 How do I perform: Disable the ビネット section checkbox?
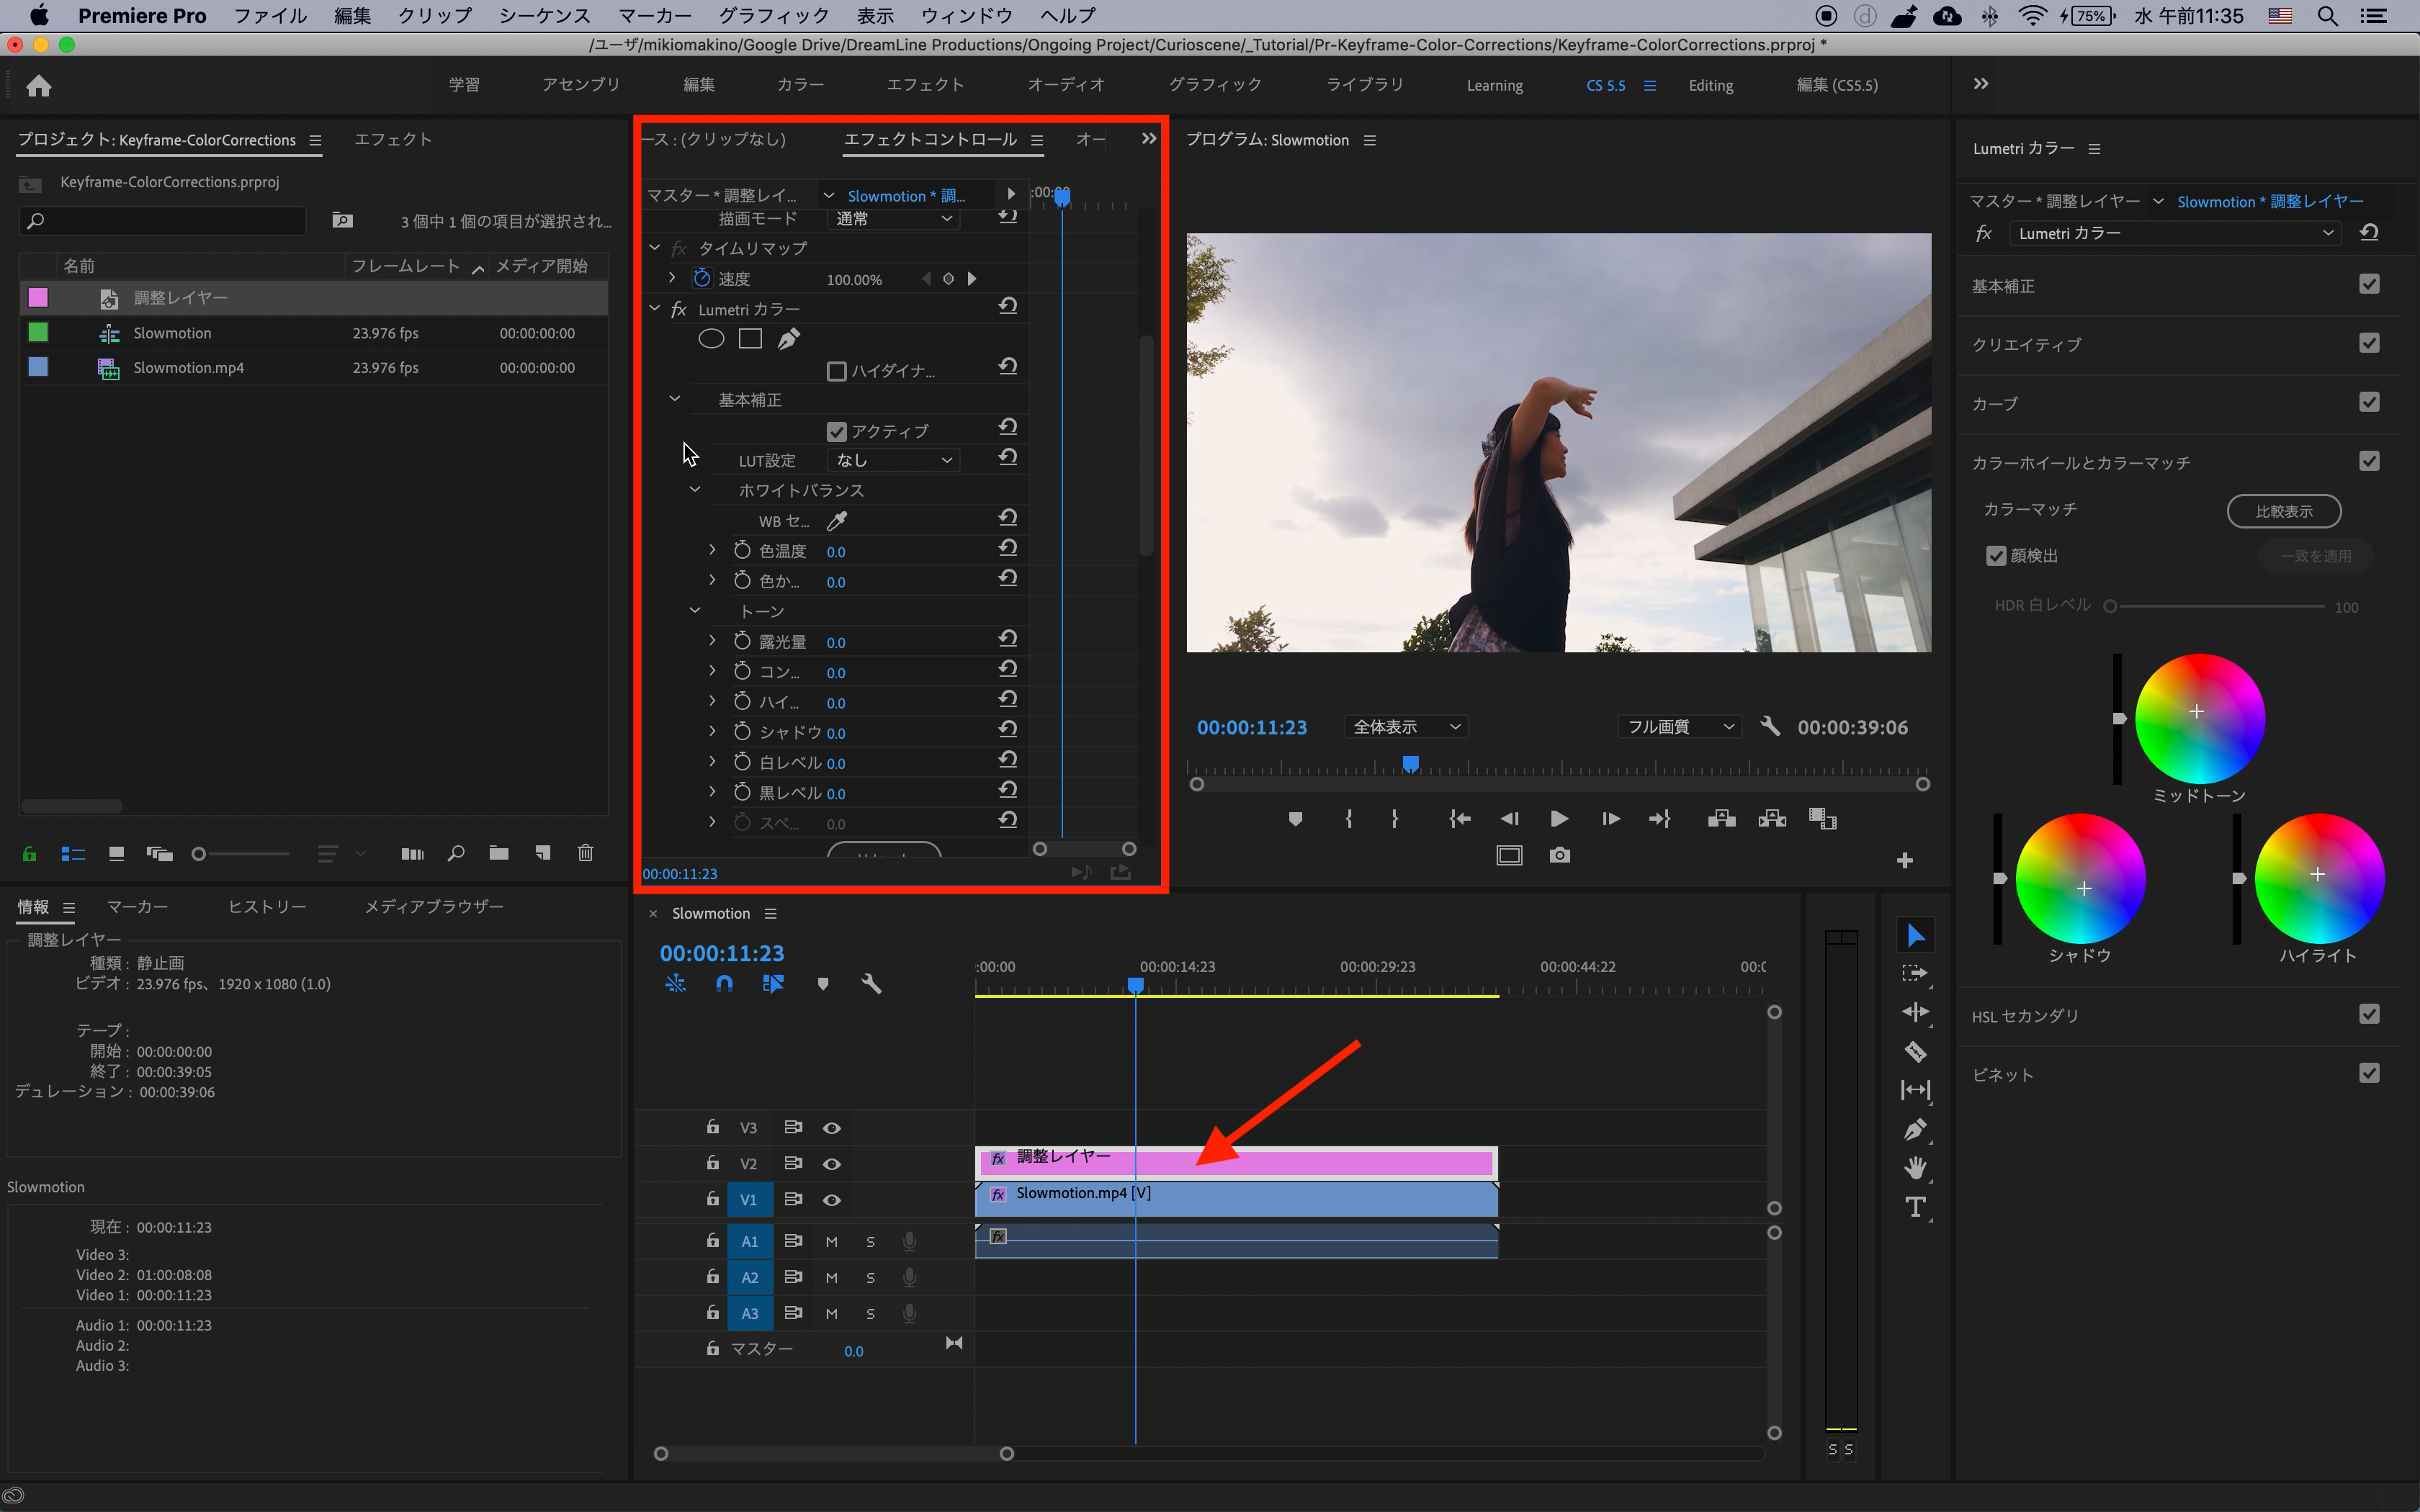[2368, 1074]
